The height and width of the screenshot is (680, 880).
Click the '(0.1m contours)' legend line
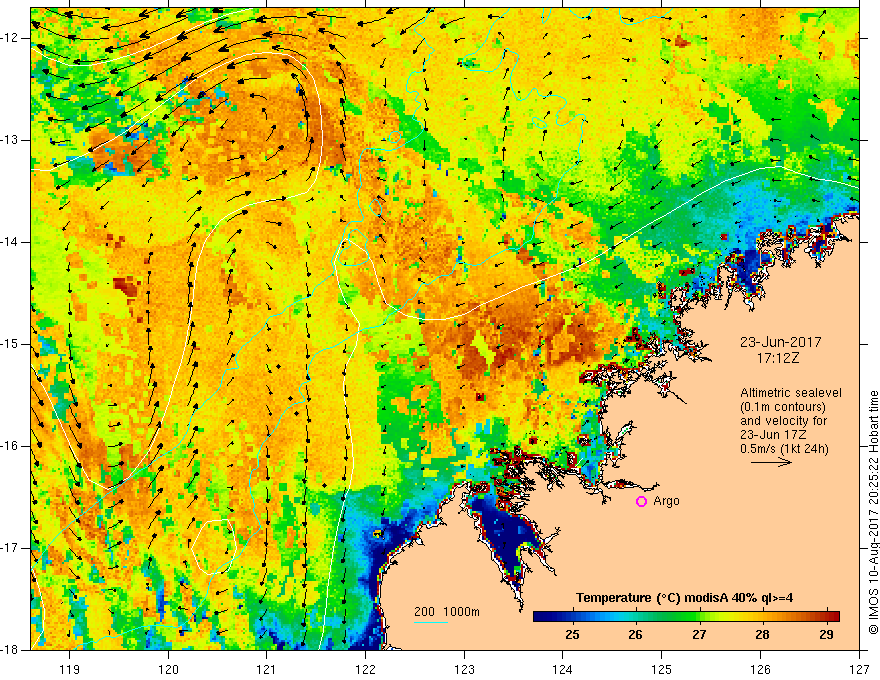click(783, 407)
